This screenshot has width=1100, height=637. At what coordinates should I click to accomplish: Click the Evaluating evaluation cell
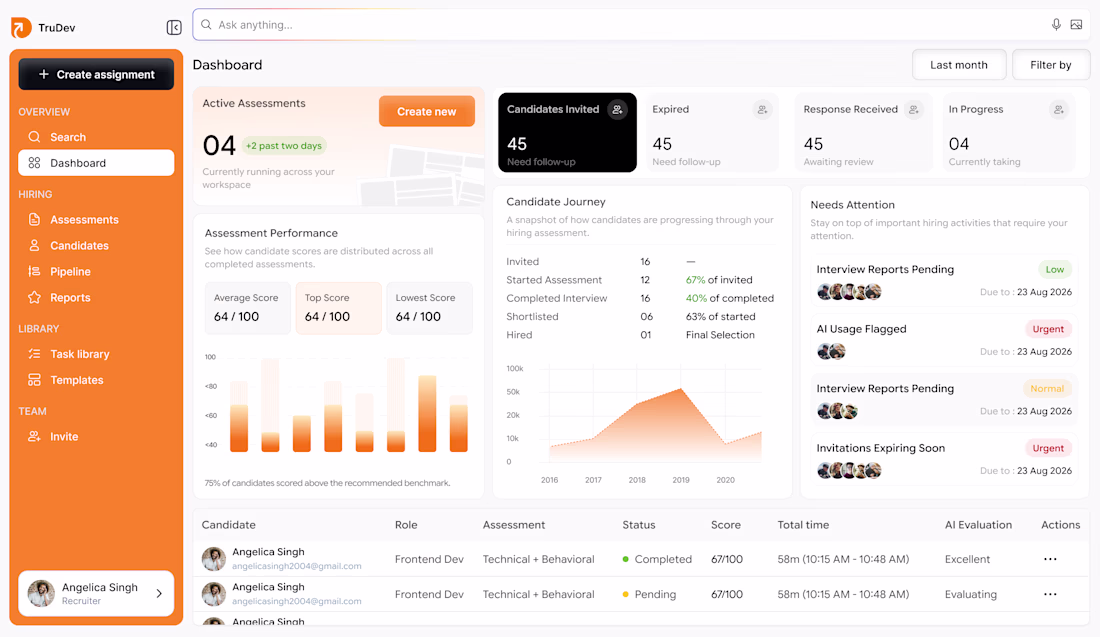pyautogui.click(x=970, y=594)
